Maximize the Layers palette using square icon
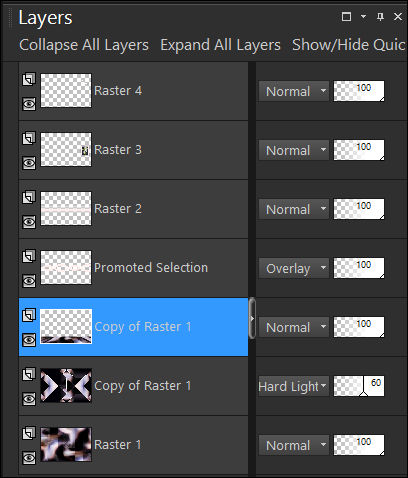Screen dimensions: 408x478 pyautogui.click(x=346, y=16)
